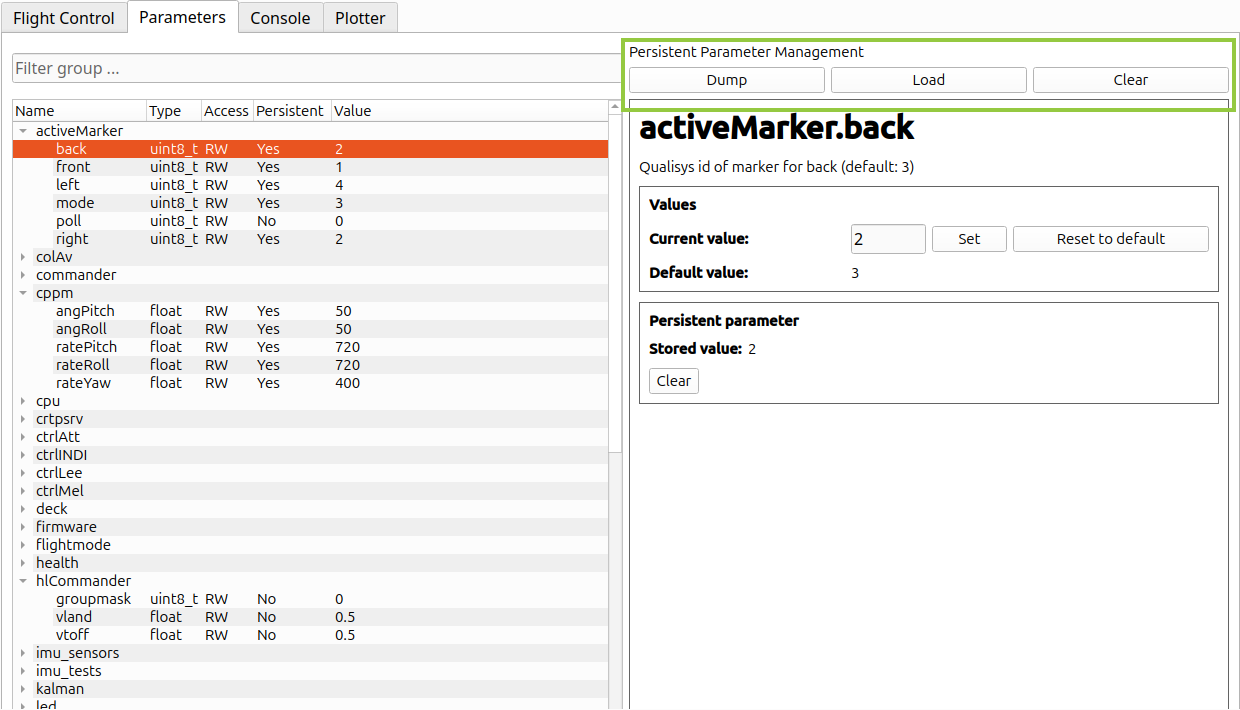The image size is (1240, 710).
Task: Select the vland parameter
Action: (310, 617)
